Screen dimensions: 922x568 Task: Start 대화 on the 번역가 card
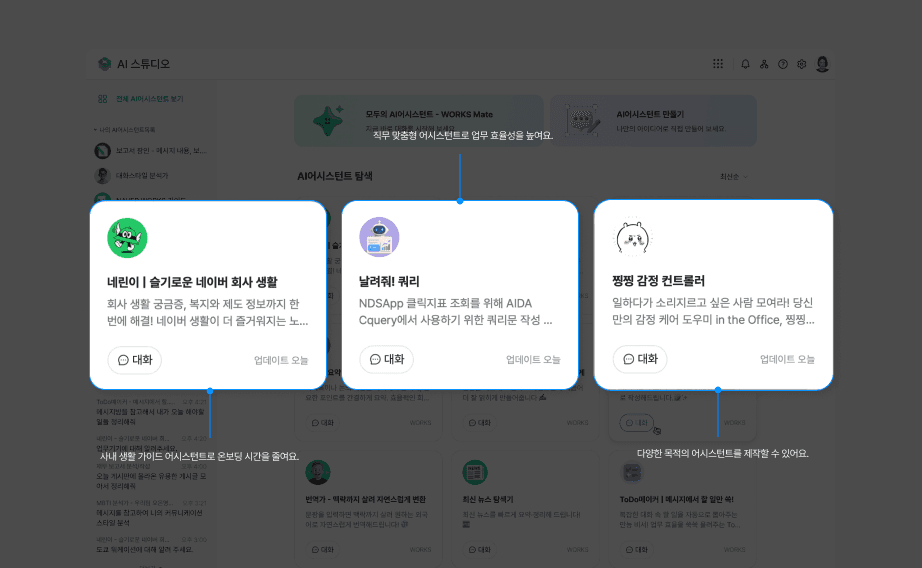(x=323, y=549)
